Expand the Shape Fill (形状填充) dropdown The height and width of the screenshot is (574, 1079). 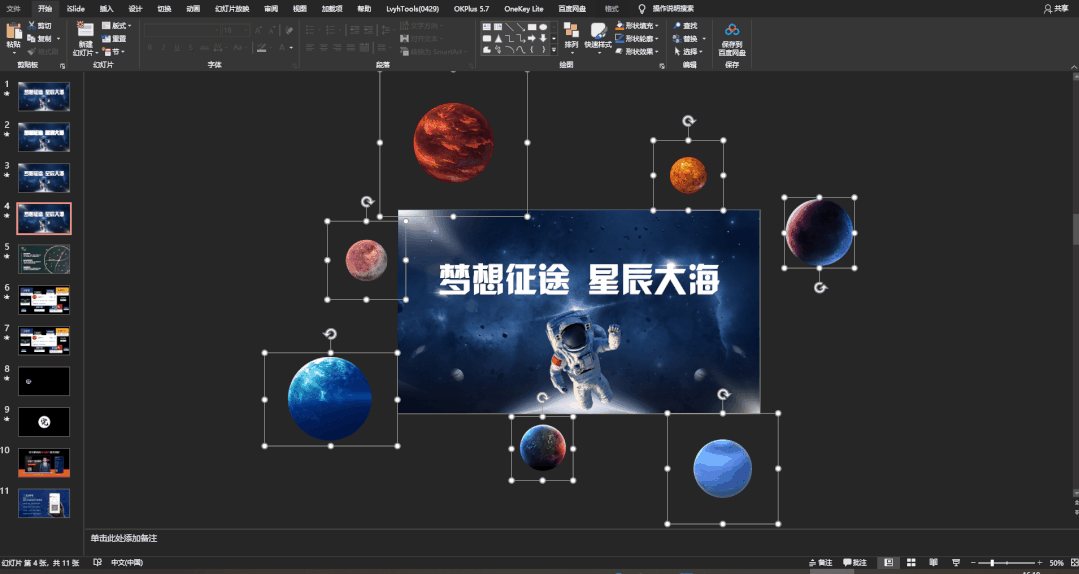[658, 26]
